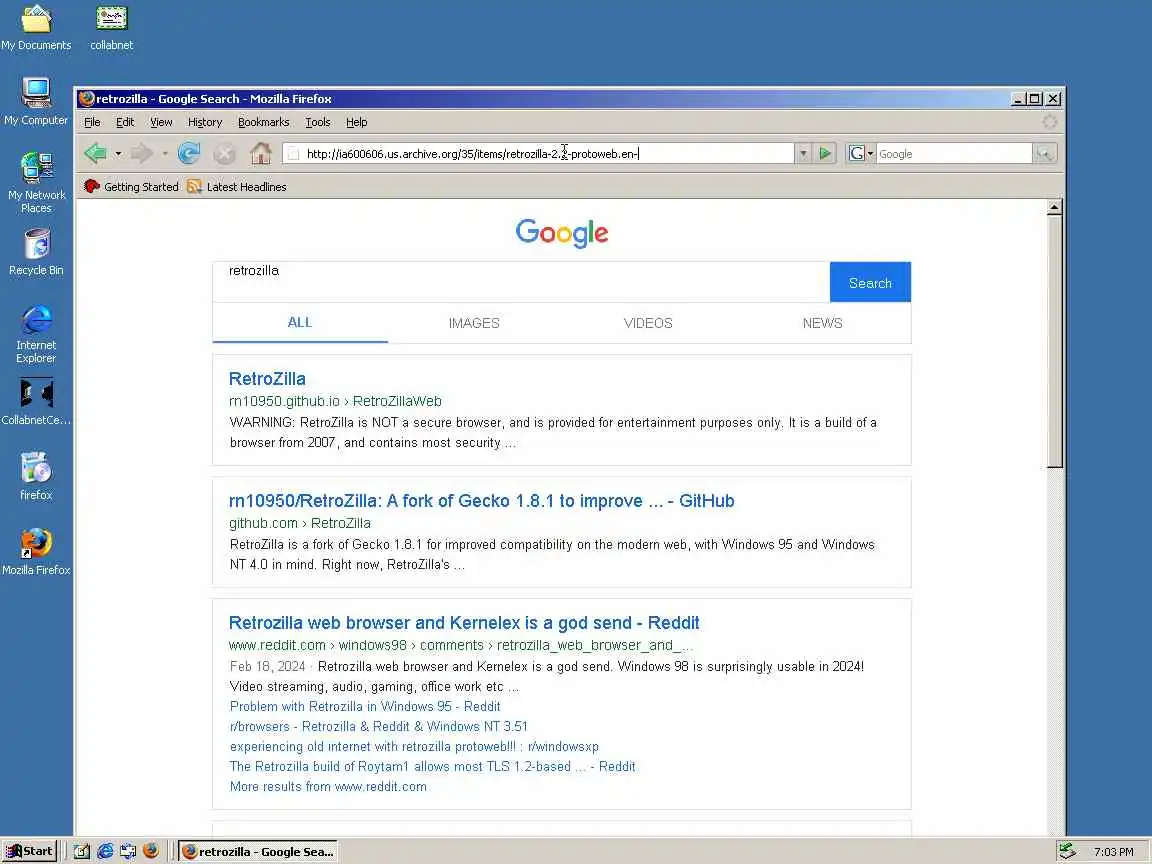Viewport: 1152px width, 864px height.
Task: Open the View menu
Action: tap(161, 122)
